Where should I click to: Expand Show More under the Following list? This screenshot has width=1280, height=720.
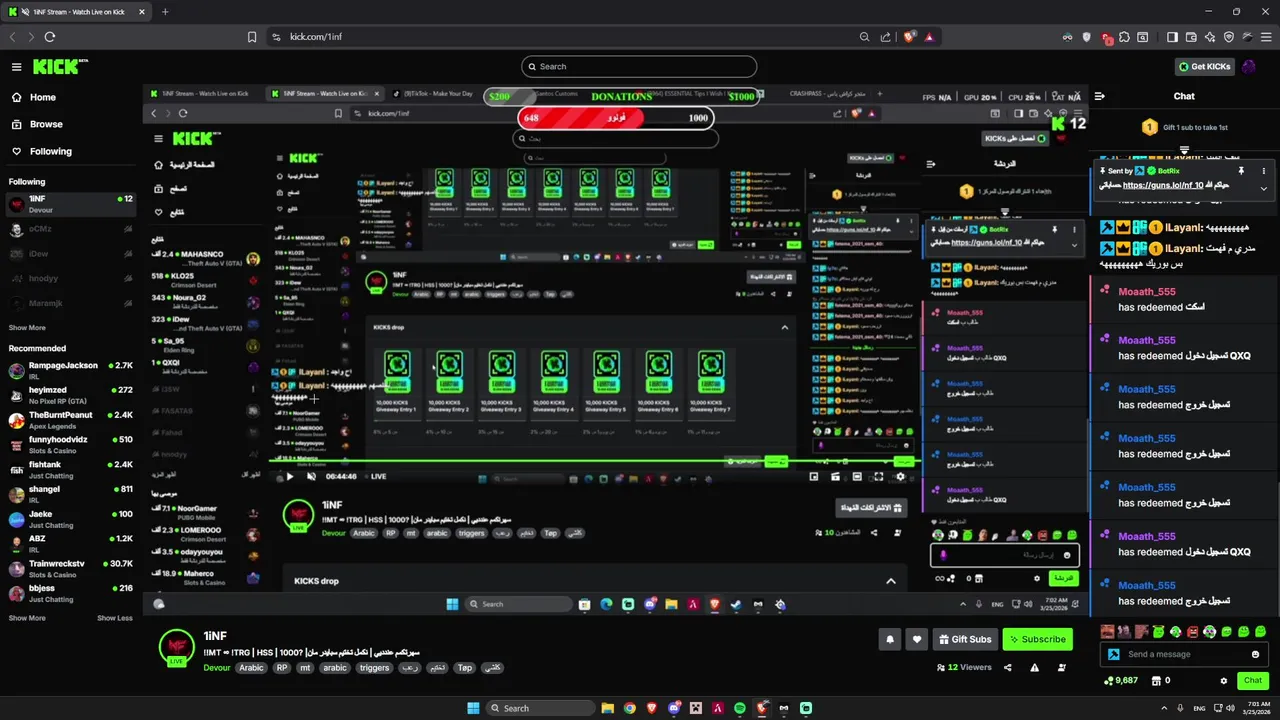[27, 328]
